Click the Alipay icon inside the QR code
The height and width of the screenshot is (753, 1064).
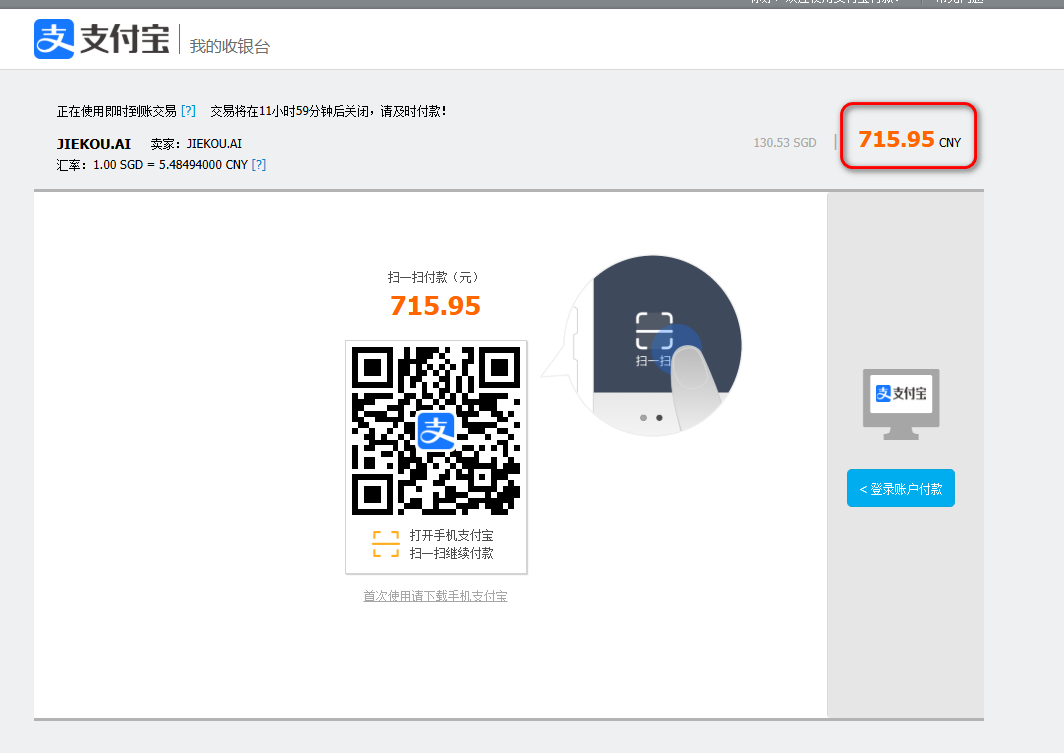436,431
